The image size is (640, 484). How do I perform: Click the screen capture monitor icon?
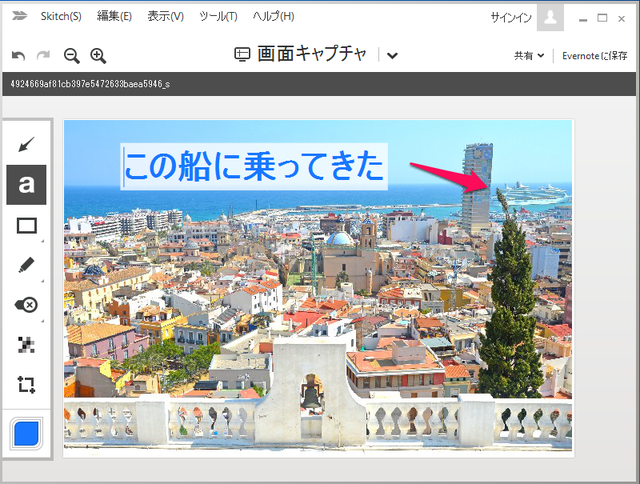pos(242,54)
